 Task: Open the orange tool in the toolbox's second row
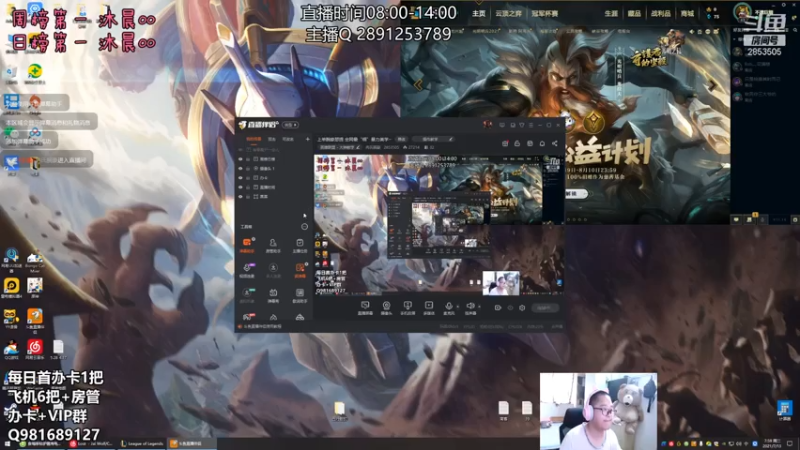299,269
